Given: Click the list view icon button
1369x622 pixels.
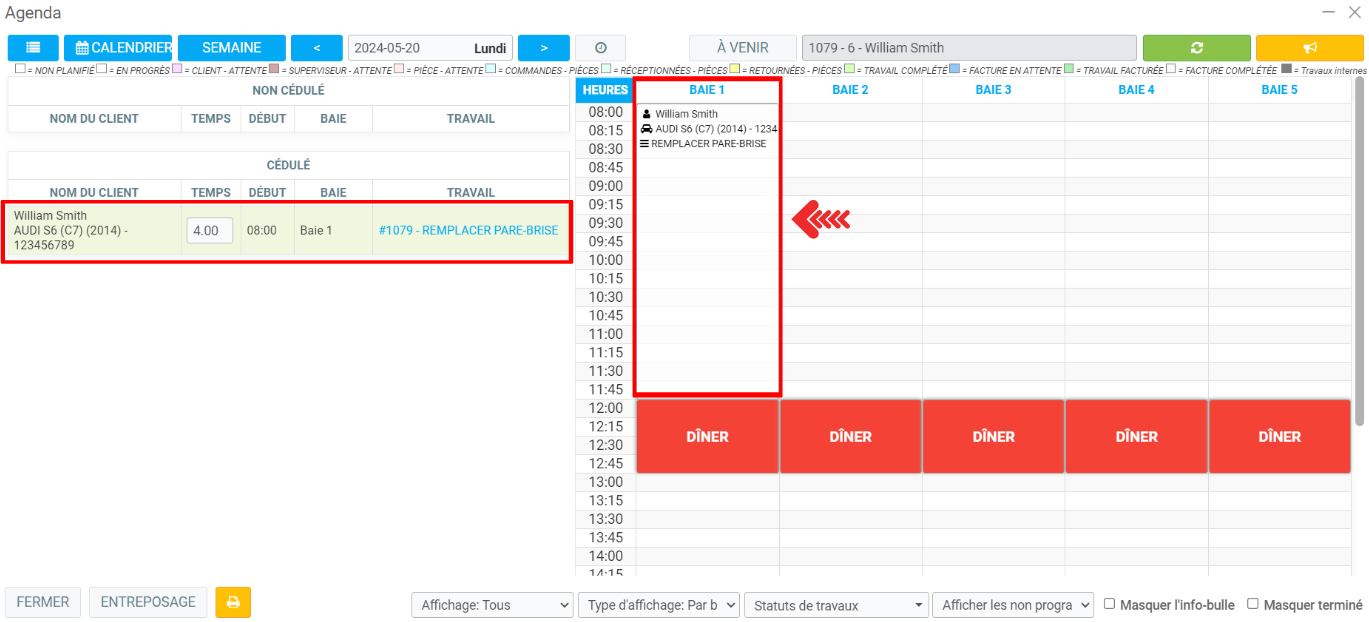Looking at the screenshot, I should [x=33, y=48].
